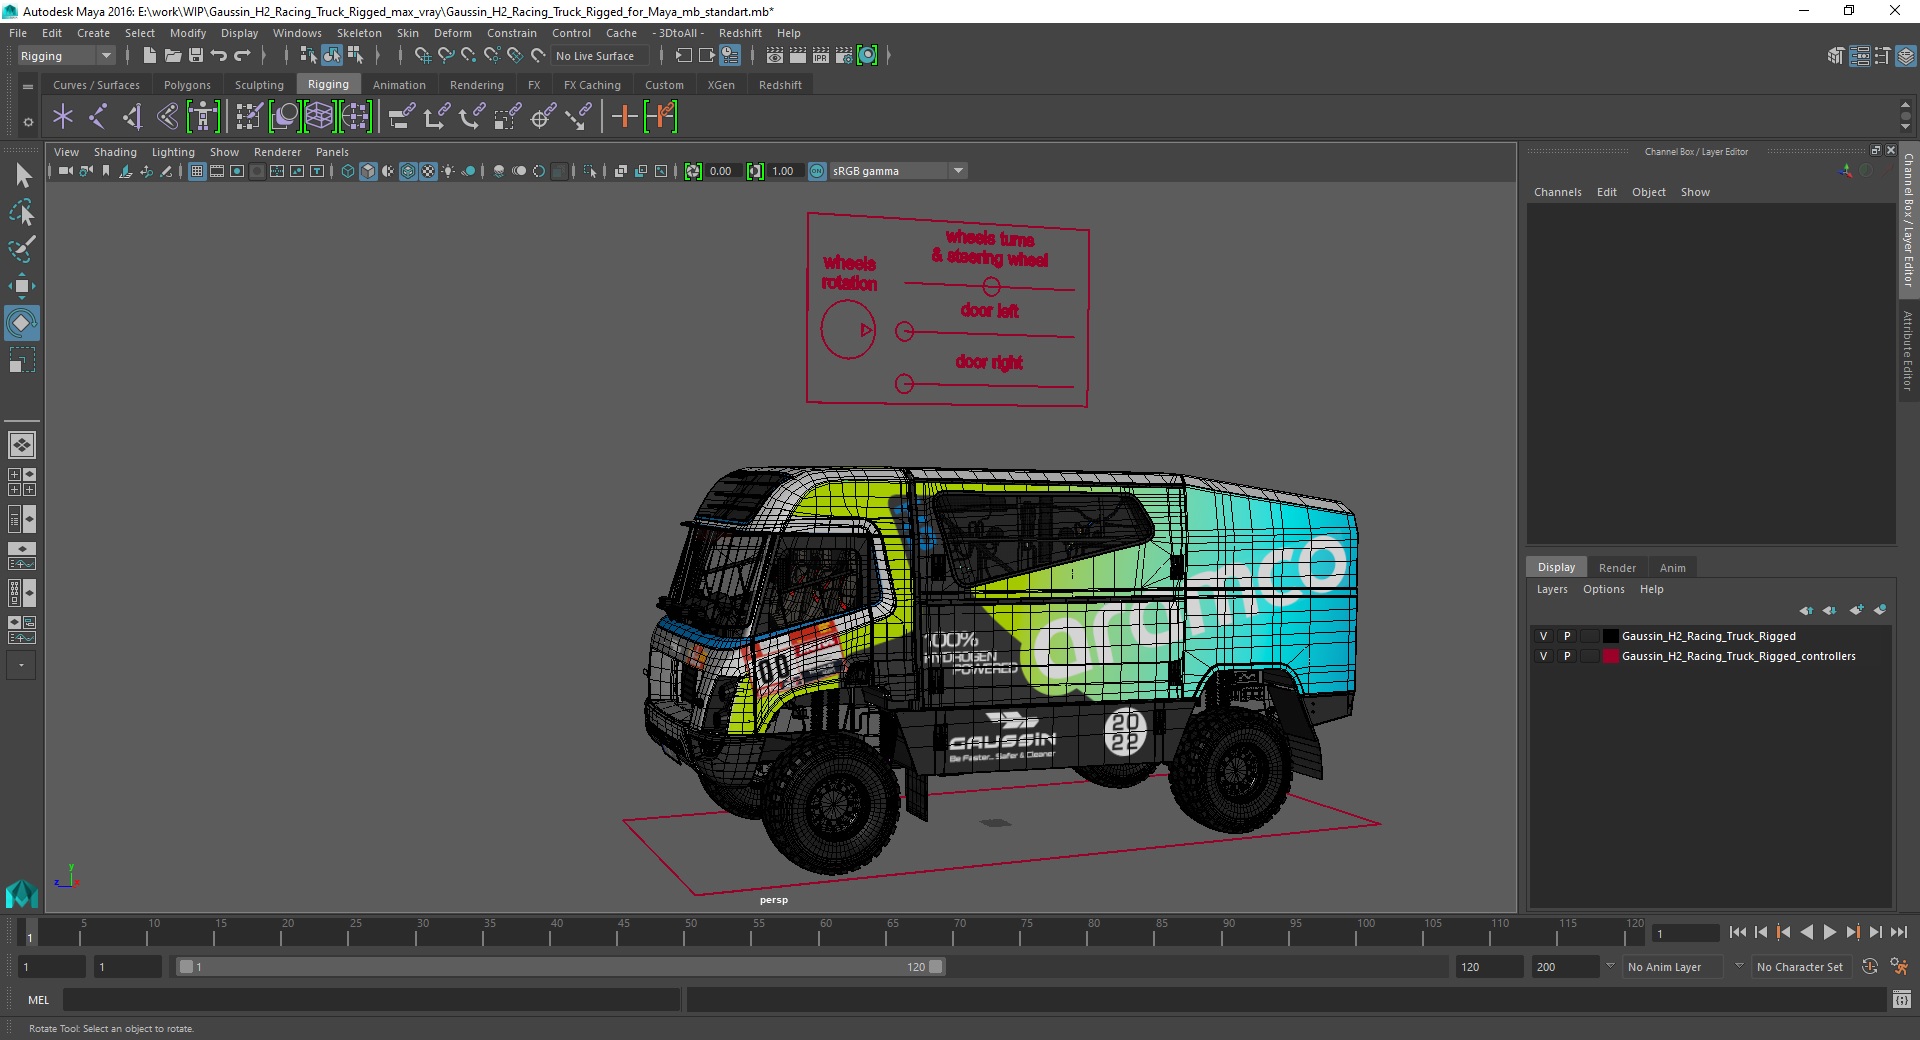The width and height of the screenshot is (1920, 1040).
Task: Click the red color swatch of controllers layer
Action: tap(1610, 656)
